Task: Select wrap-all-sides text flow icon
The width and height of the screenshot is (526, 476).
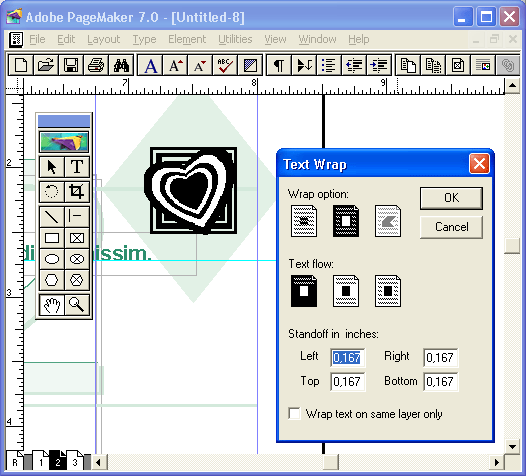Action: point(387,291)
